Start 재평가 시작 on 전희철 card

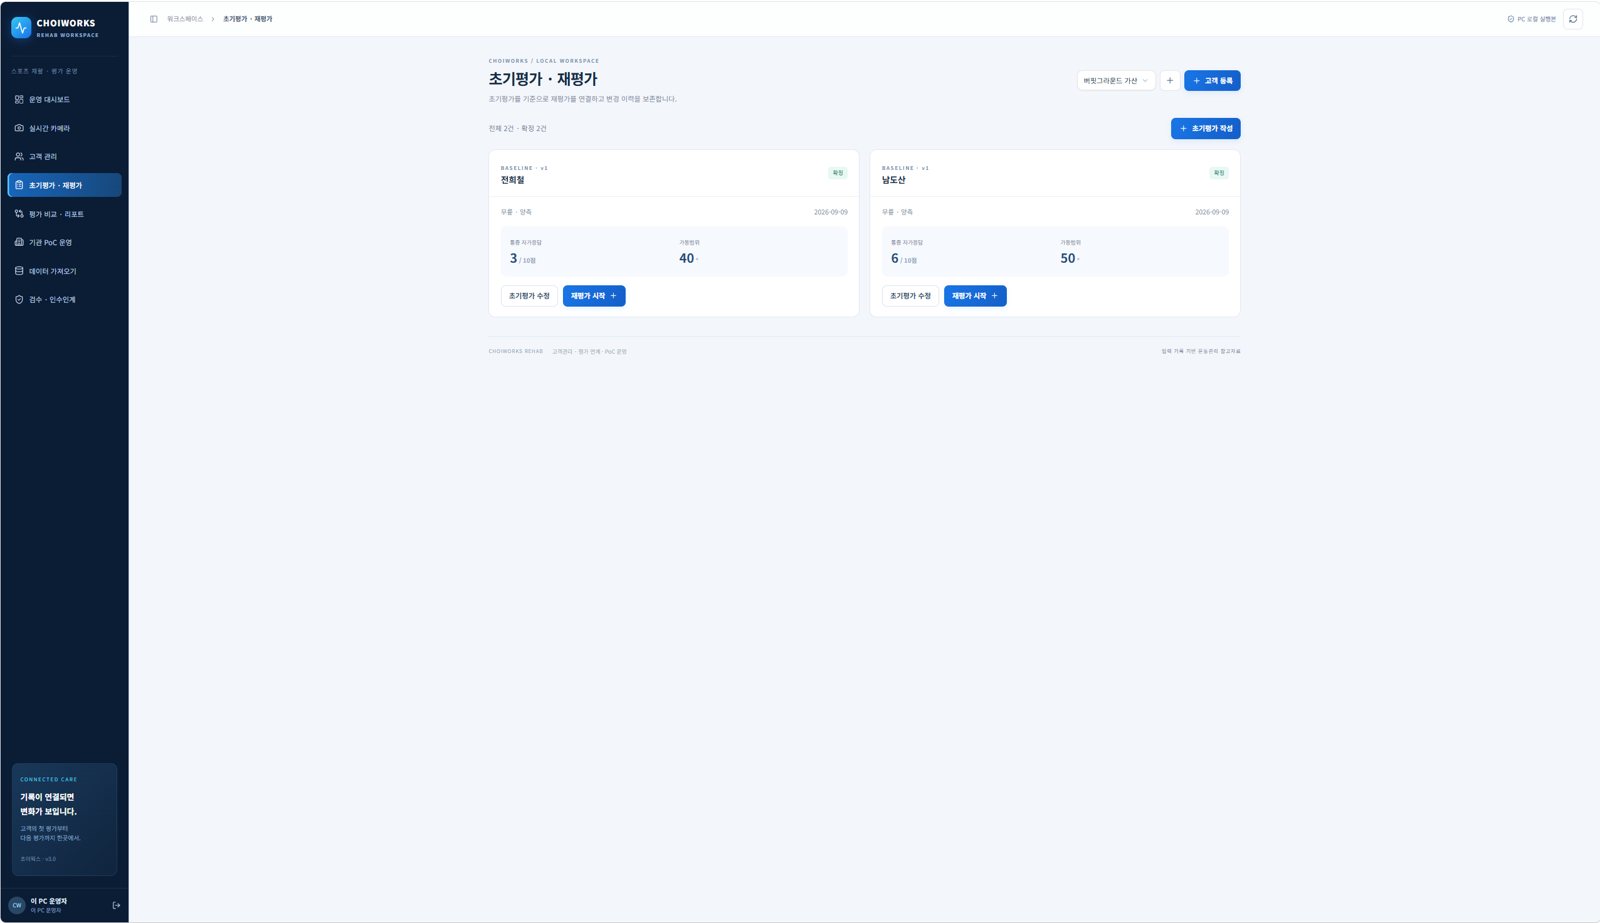tap(594, 296)
